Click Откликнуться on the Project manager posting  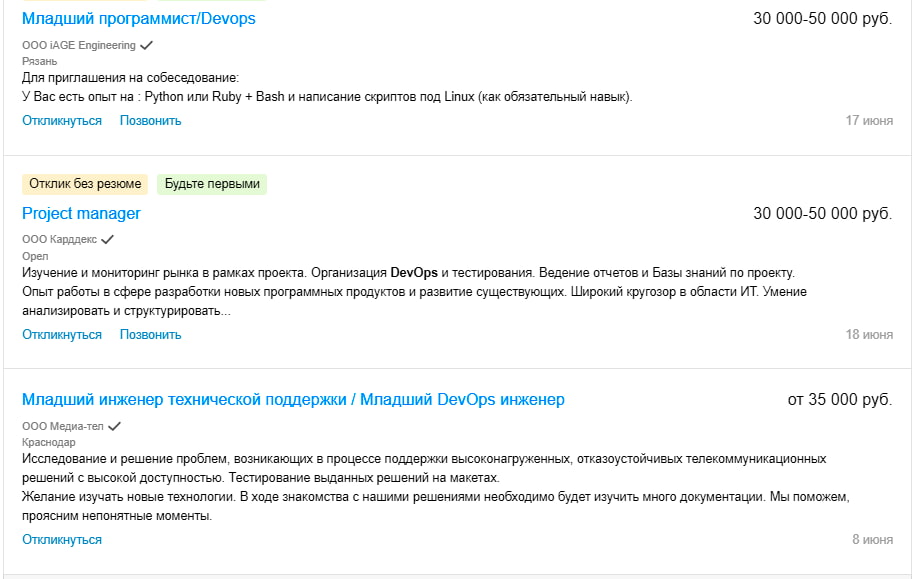61,333
